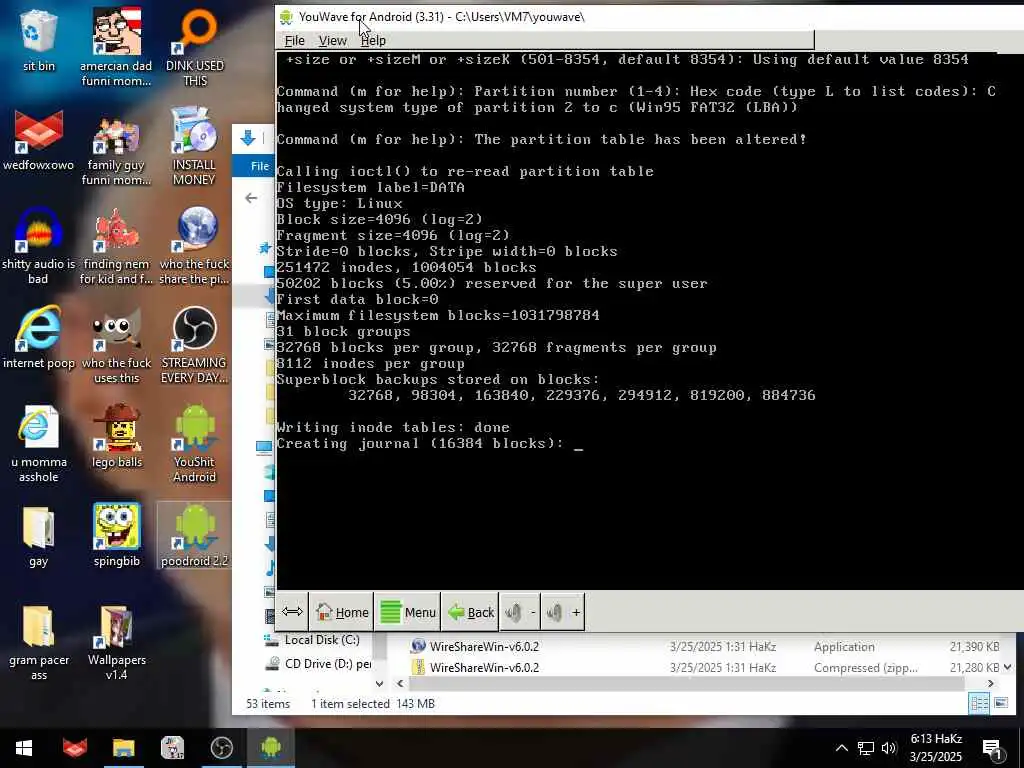Screen dimensions: 1024x768
Task: Go back using File Explorer back arrow
Action: click(x=251, y=198)
